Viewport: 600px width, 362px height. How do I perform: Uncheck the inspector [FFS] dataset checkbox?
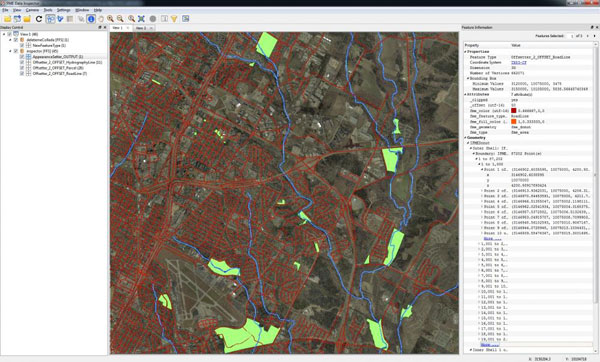click(16, 51)
